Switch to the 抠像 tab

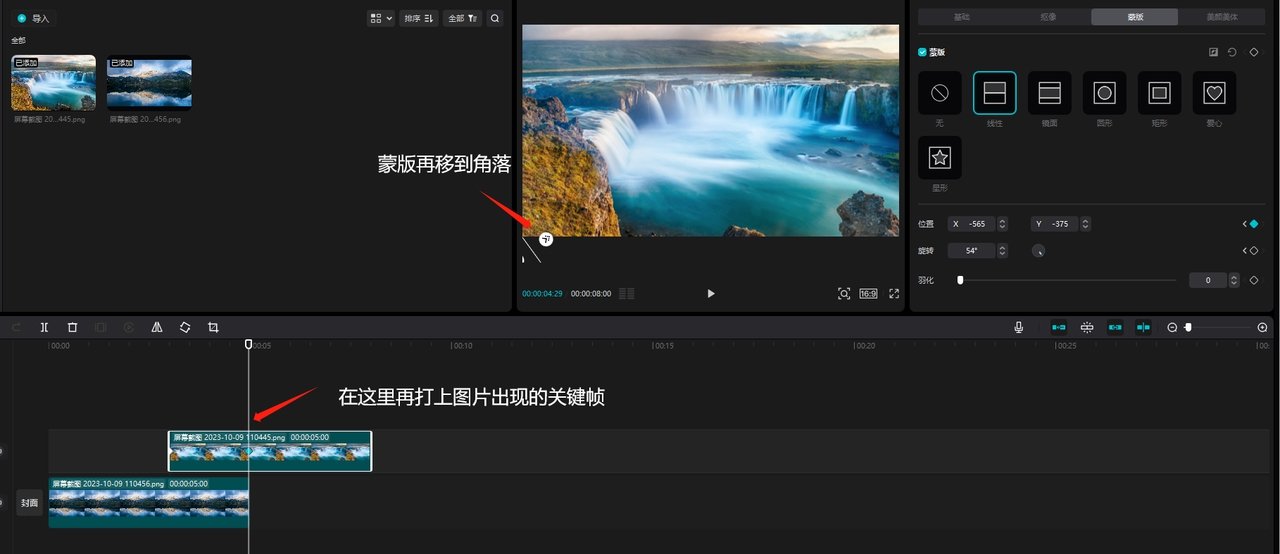tap(1048, 17)
